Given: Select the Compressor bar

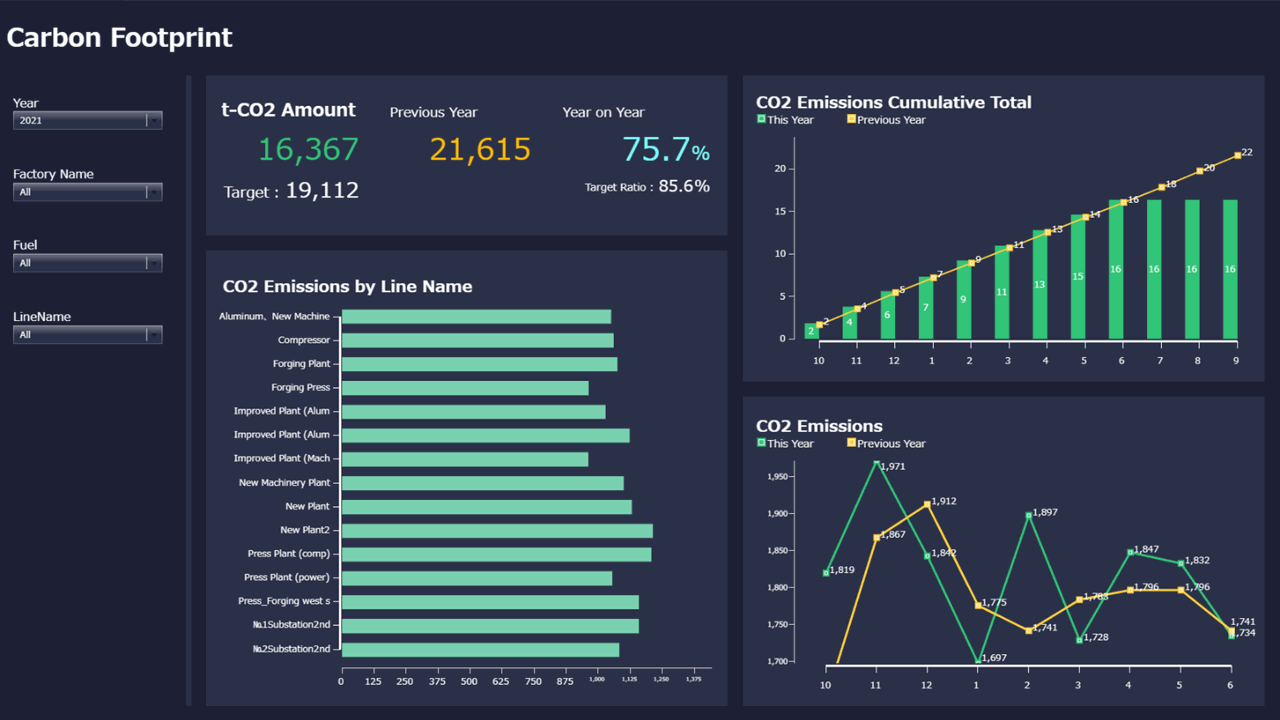Looking at the screenshot, I should (478, 340).
